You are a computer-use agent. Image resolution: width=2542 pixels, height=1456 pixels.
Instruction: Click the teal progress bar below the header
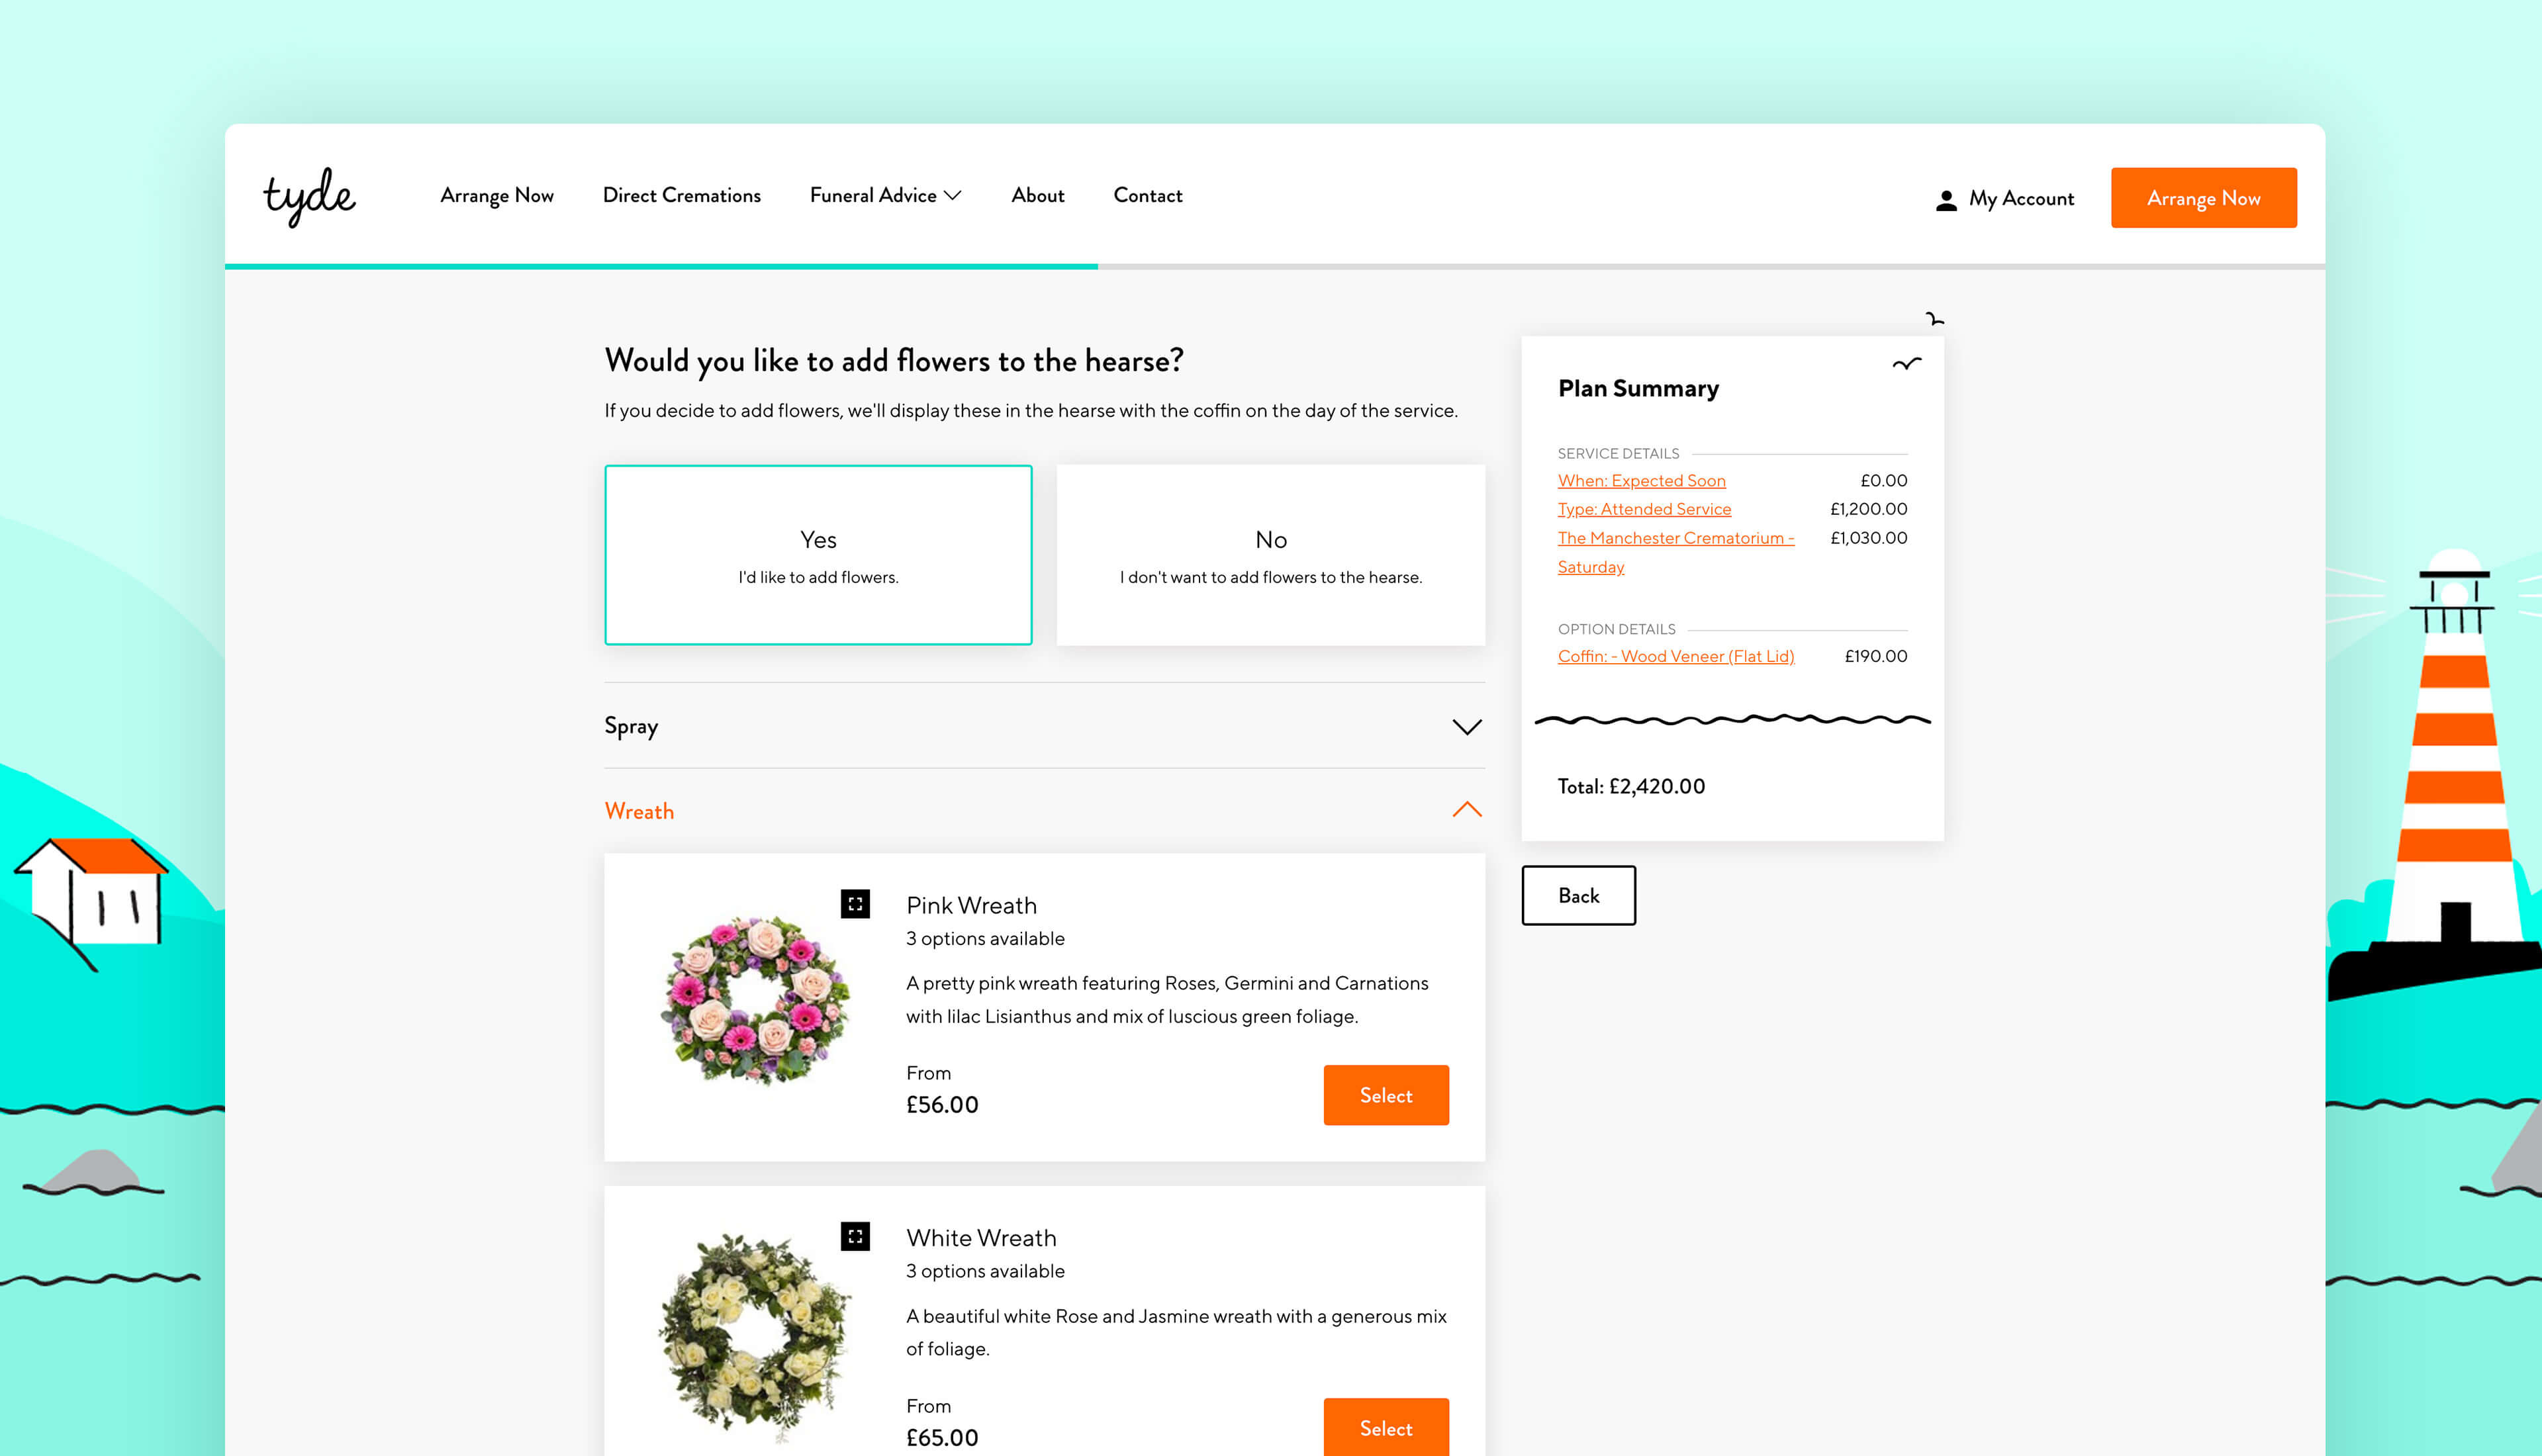[660, 265]
